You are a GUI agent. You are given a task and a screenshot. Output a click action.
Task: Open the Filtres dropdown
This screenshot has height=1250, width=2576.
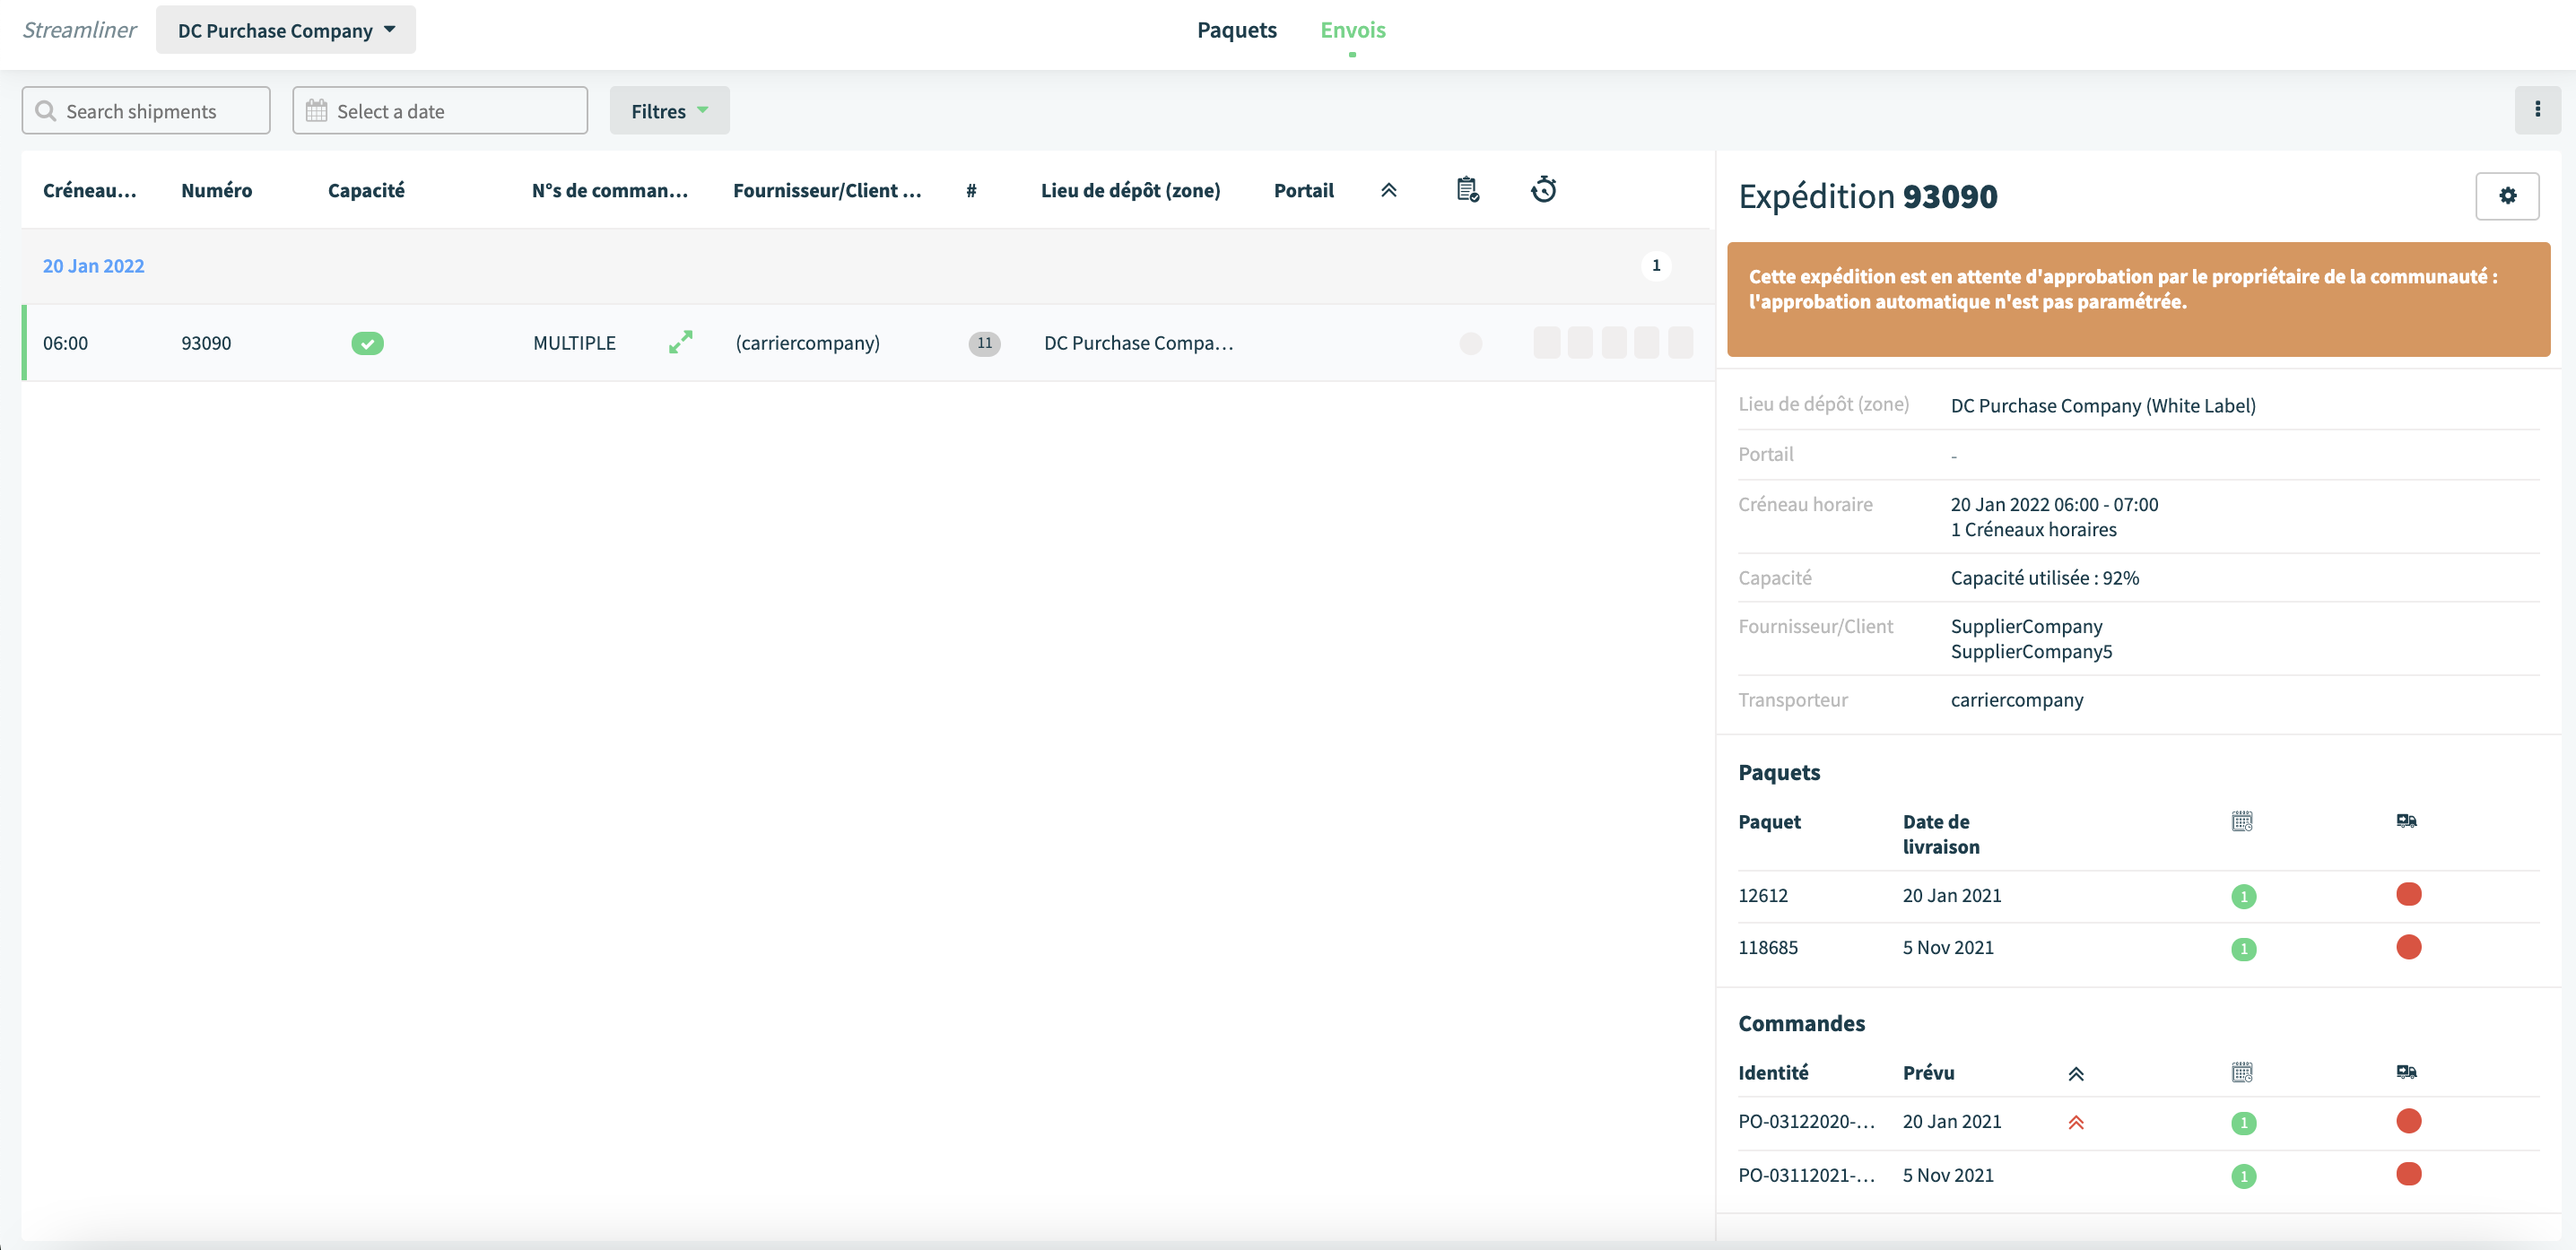tap(669, 110)
